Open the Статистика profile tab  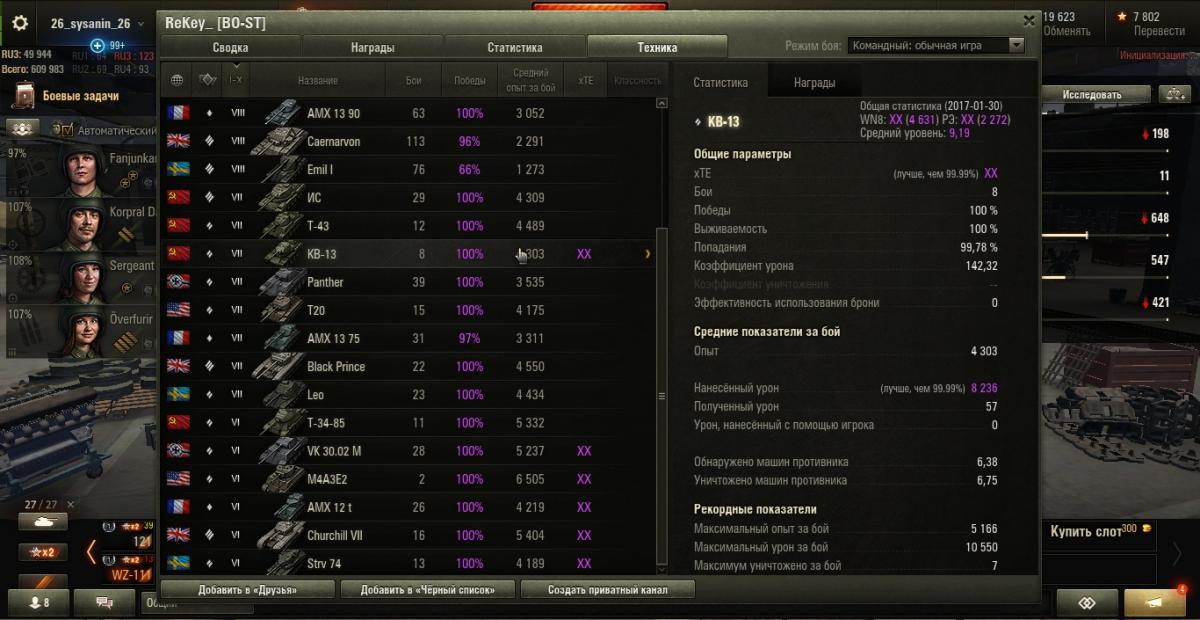[515, 47]
